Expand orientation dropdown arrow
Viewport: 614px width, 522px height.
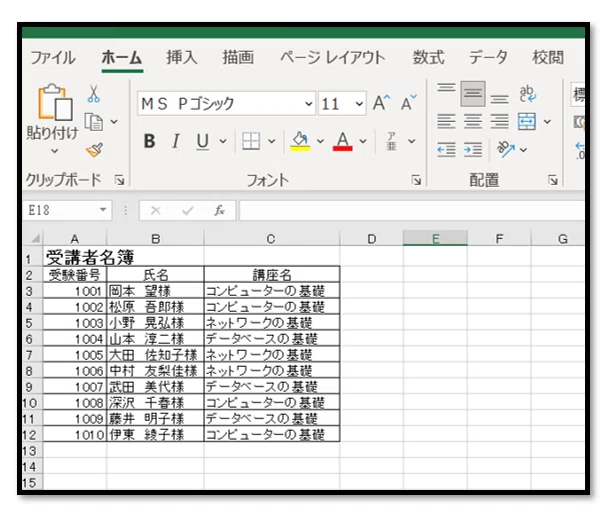tap(523, 150)
